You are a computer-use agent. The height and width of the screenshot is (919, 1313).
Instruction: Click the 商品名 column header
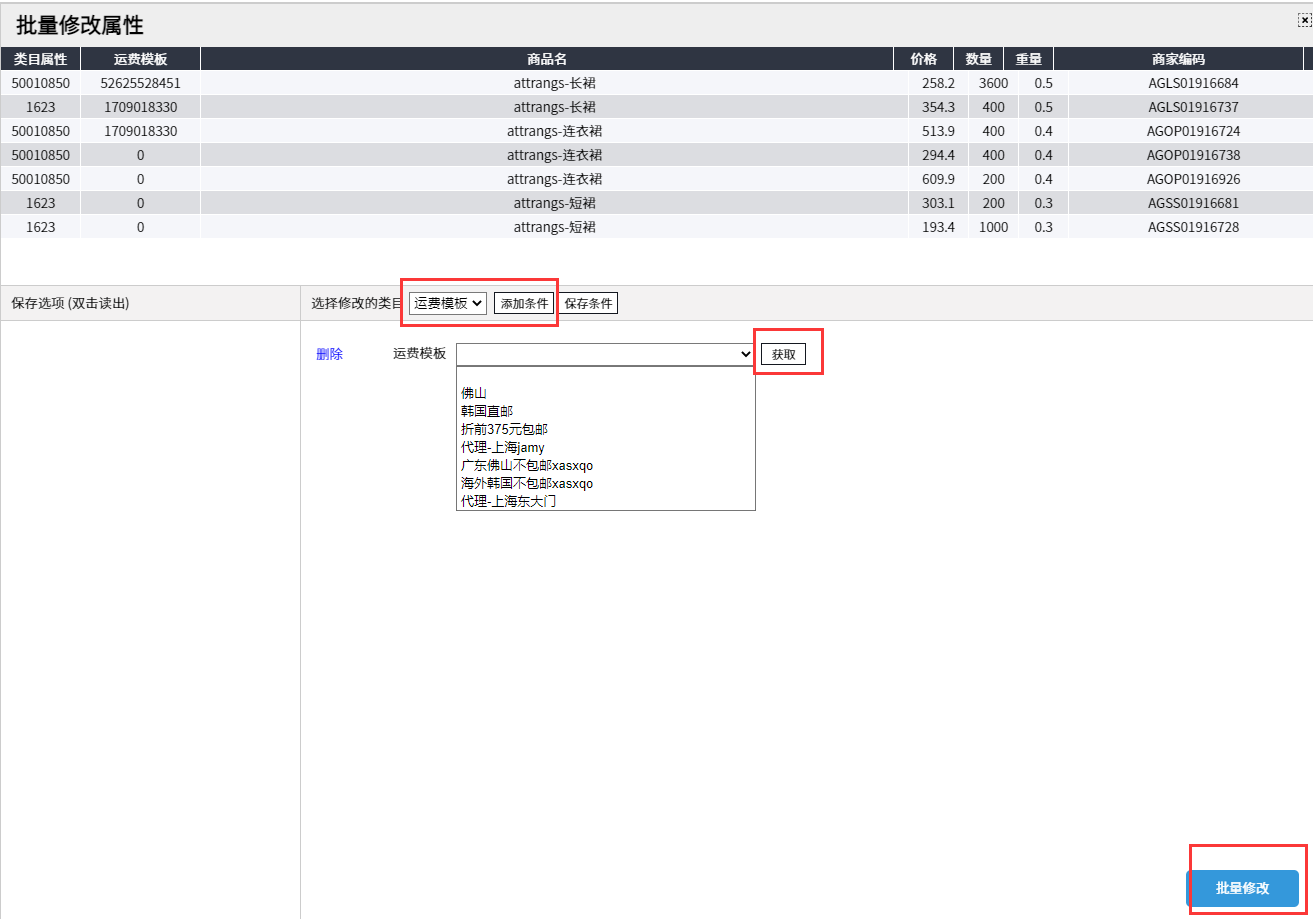pyautogui.click(x=546, y=59)
